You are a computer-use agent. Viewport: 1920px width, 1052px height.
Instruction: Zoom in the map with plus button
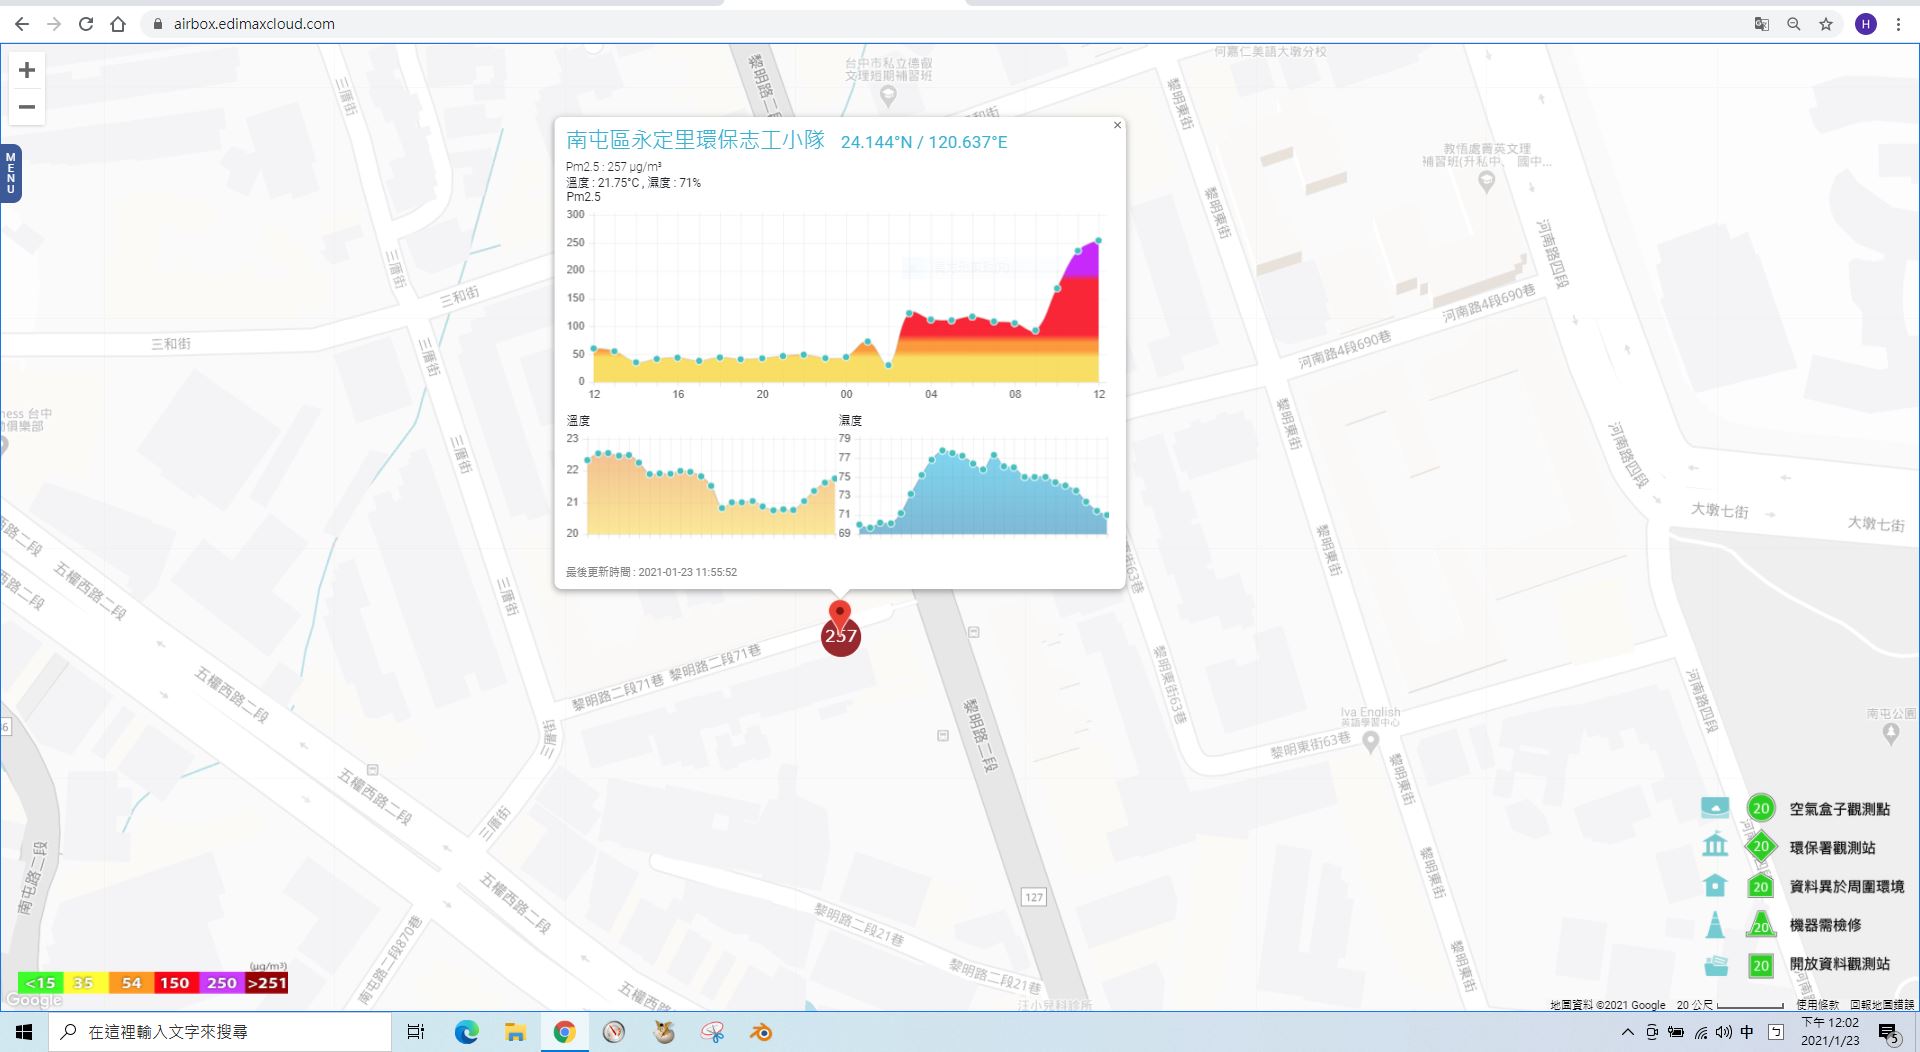coord(27,70)
